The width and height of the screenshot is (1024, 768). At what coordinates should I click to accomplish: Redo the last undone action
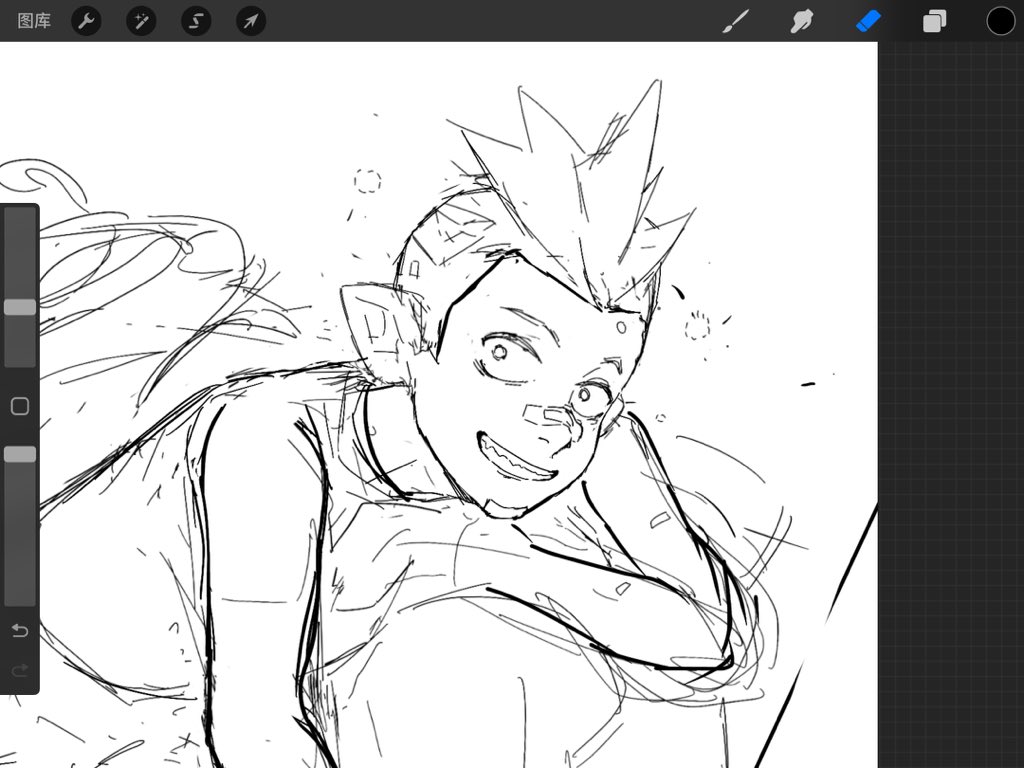[20, 670]
